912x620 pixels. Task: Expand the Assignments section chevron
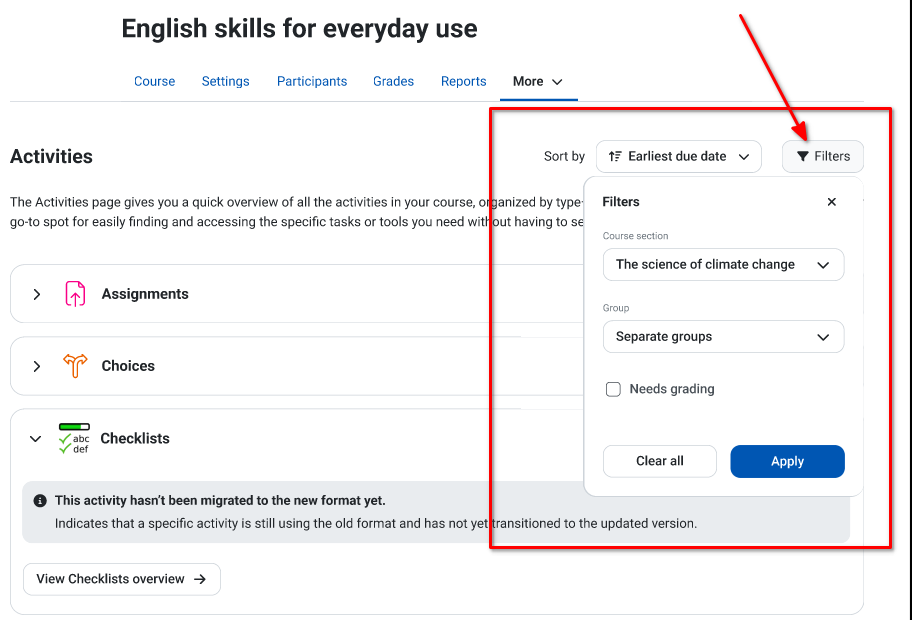37,294
